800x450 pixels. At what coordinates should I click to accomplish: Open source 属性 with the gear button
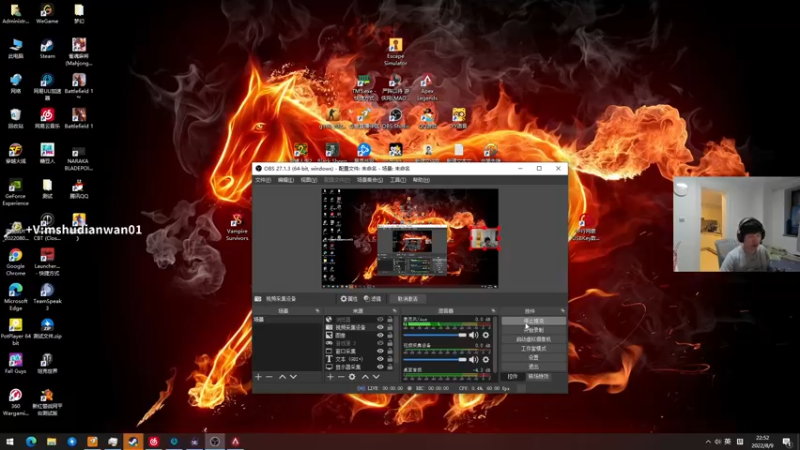tap(349, 299)
